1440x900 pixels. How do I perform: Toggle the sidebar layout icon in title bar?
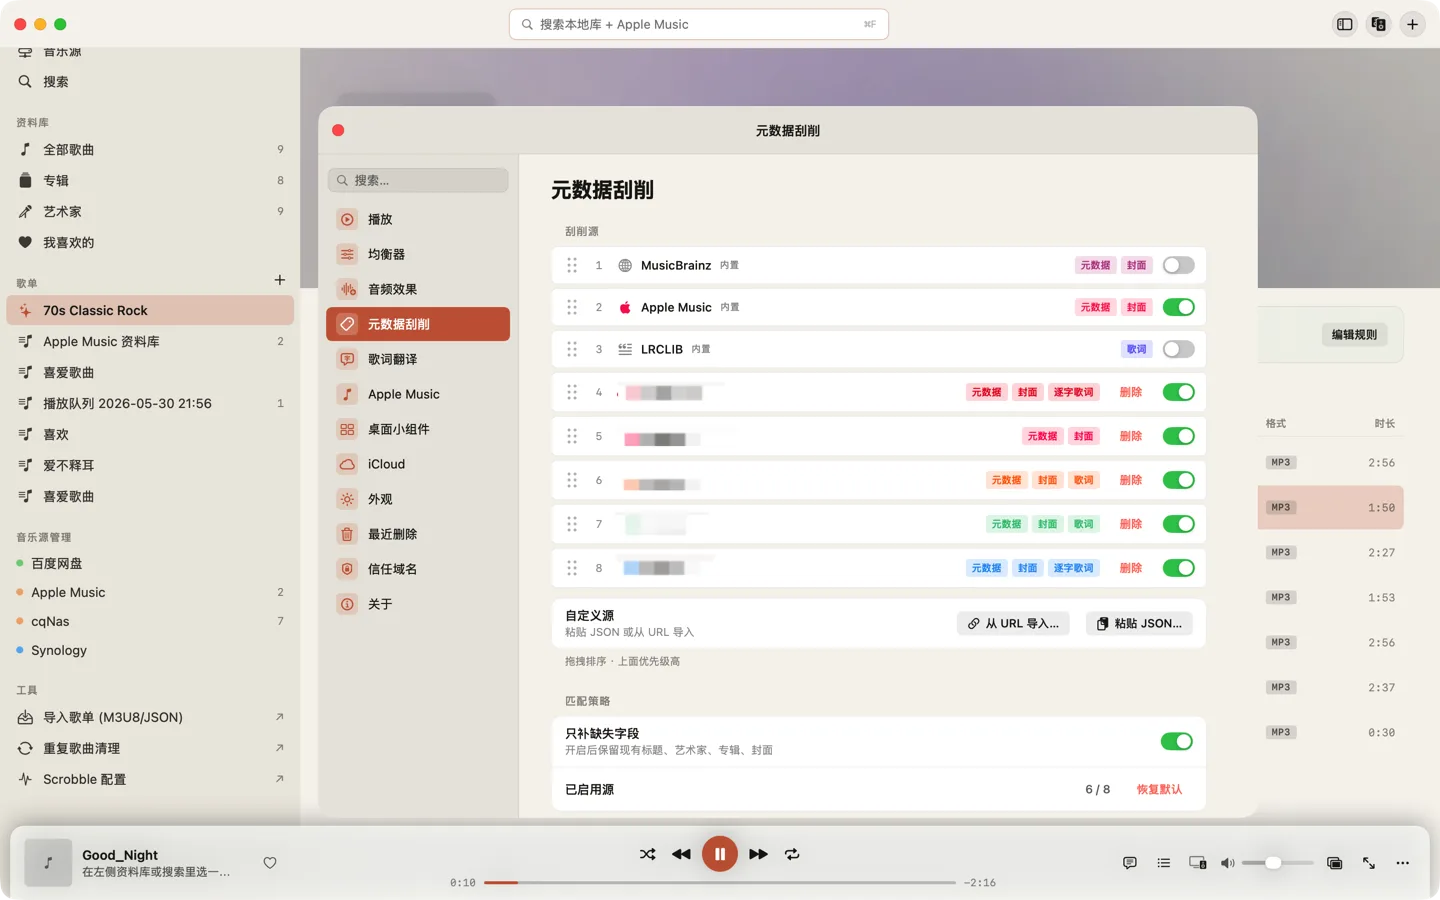click(x=1345, y=24)
